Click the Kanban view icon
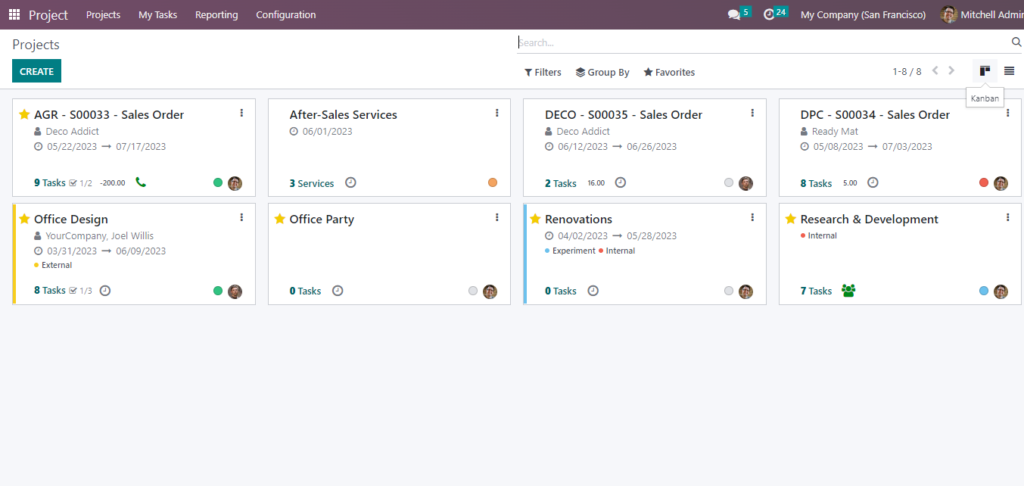 (985, 71)
